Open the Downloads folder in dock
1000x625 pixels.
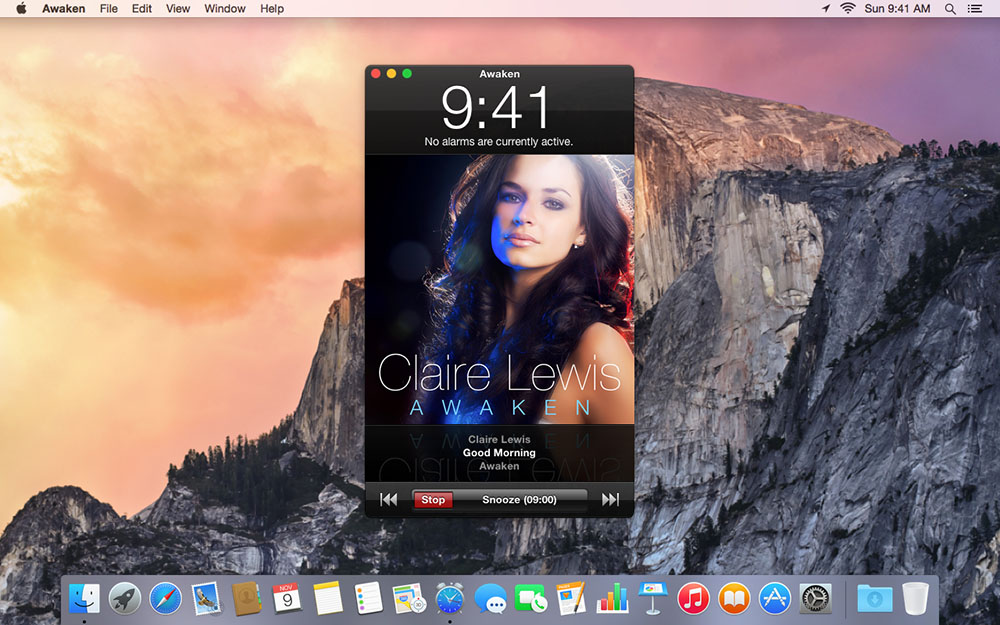pyautogui.click(x=874, y=599)
